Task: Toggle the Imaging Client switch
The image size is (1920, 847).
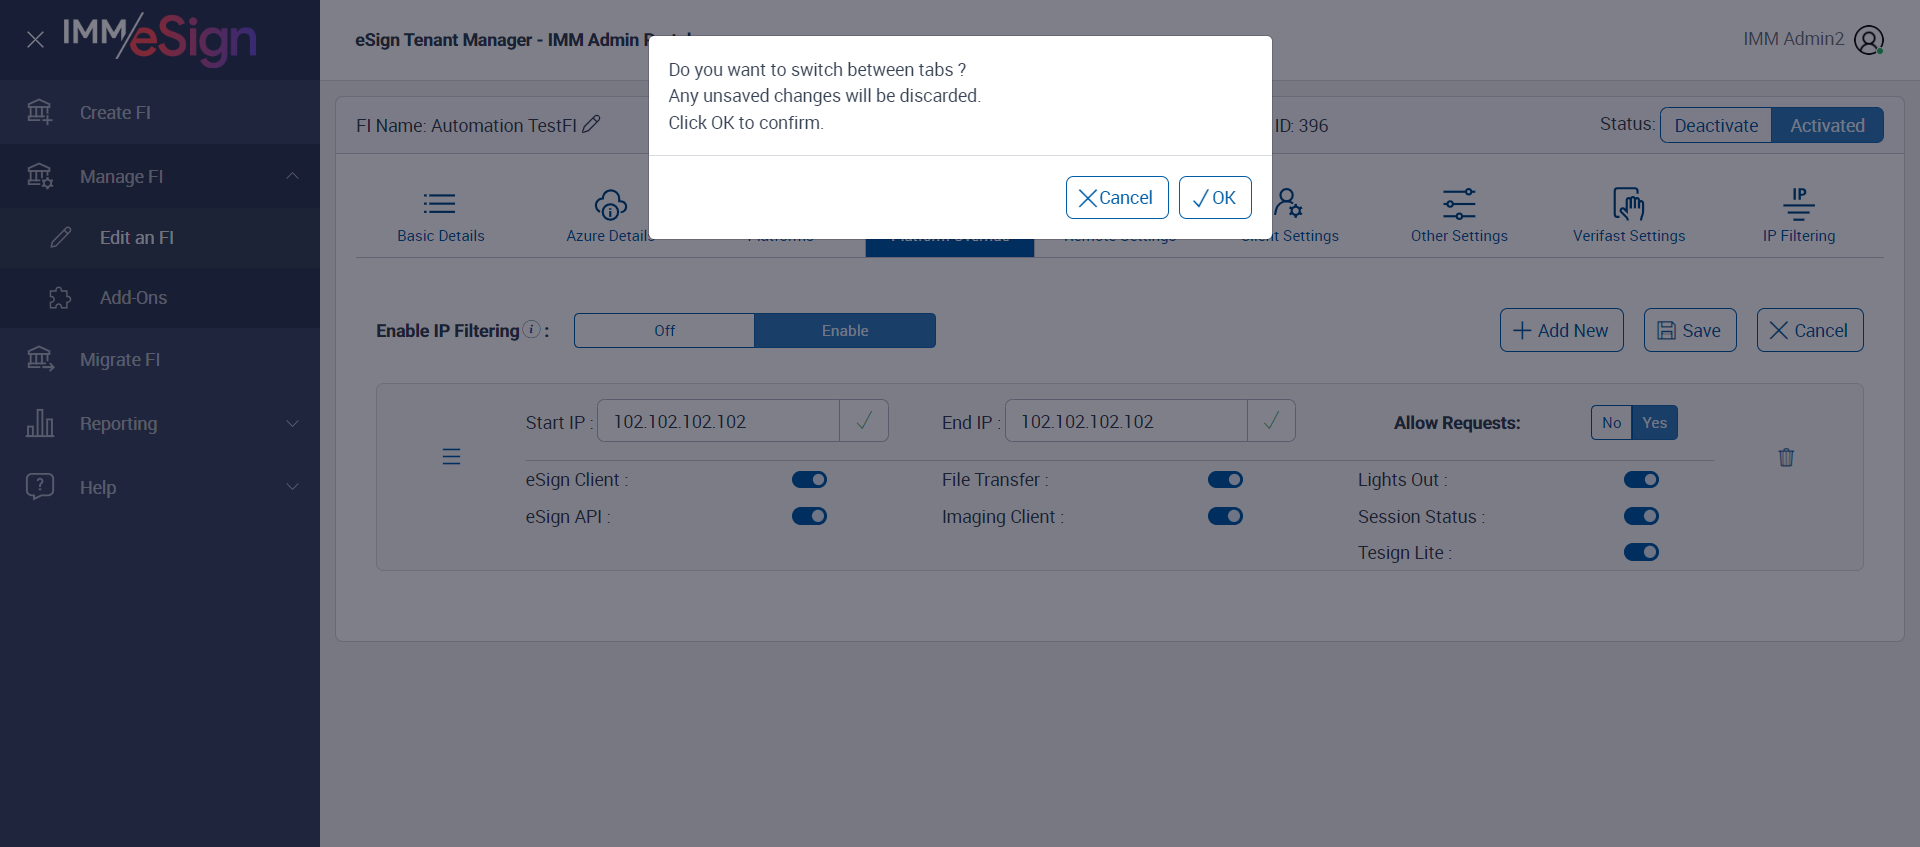Action: click(x=1225, y=516)
